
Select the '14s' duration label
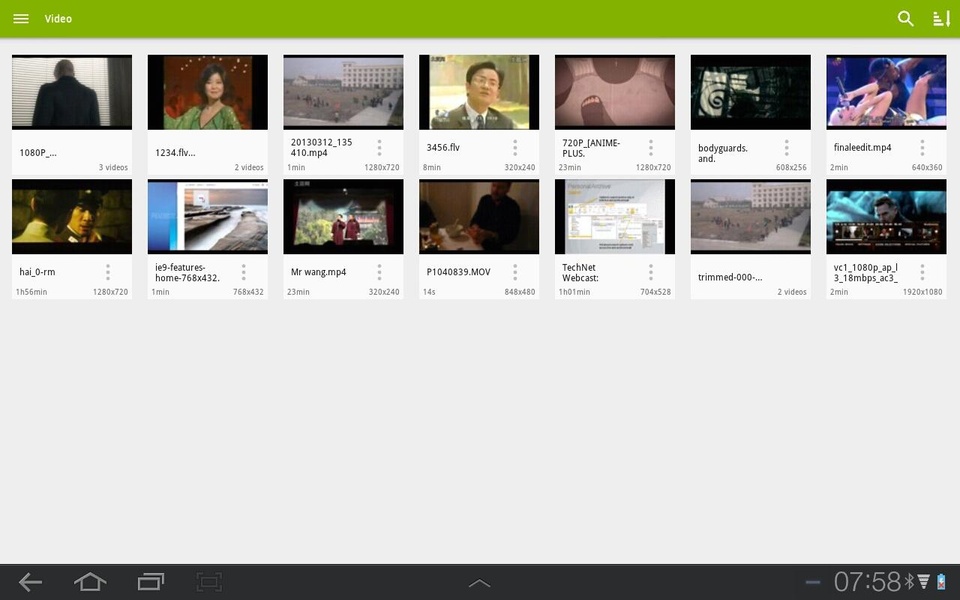[x=429, y=292]
